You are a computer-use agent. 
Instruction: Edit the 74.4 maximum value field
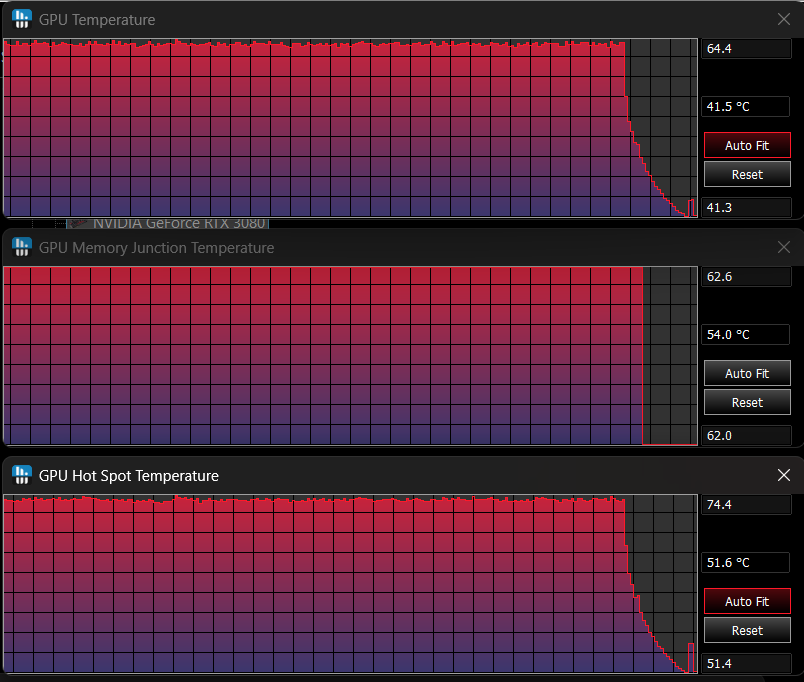coord(746,505)
